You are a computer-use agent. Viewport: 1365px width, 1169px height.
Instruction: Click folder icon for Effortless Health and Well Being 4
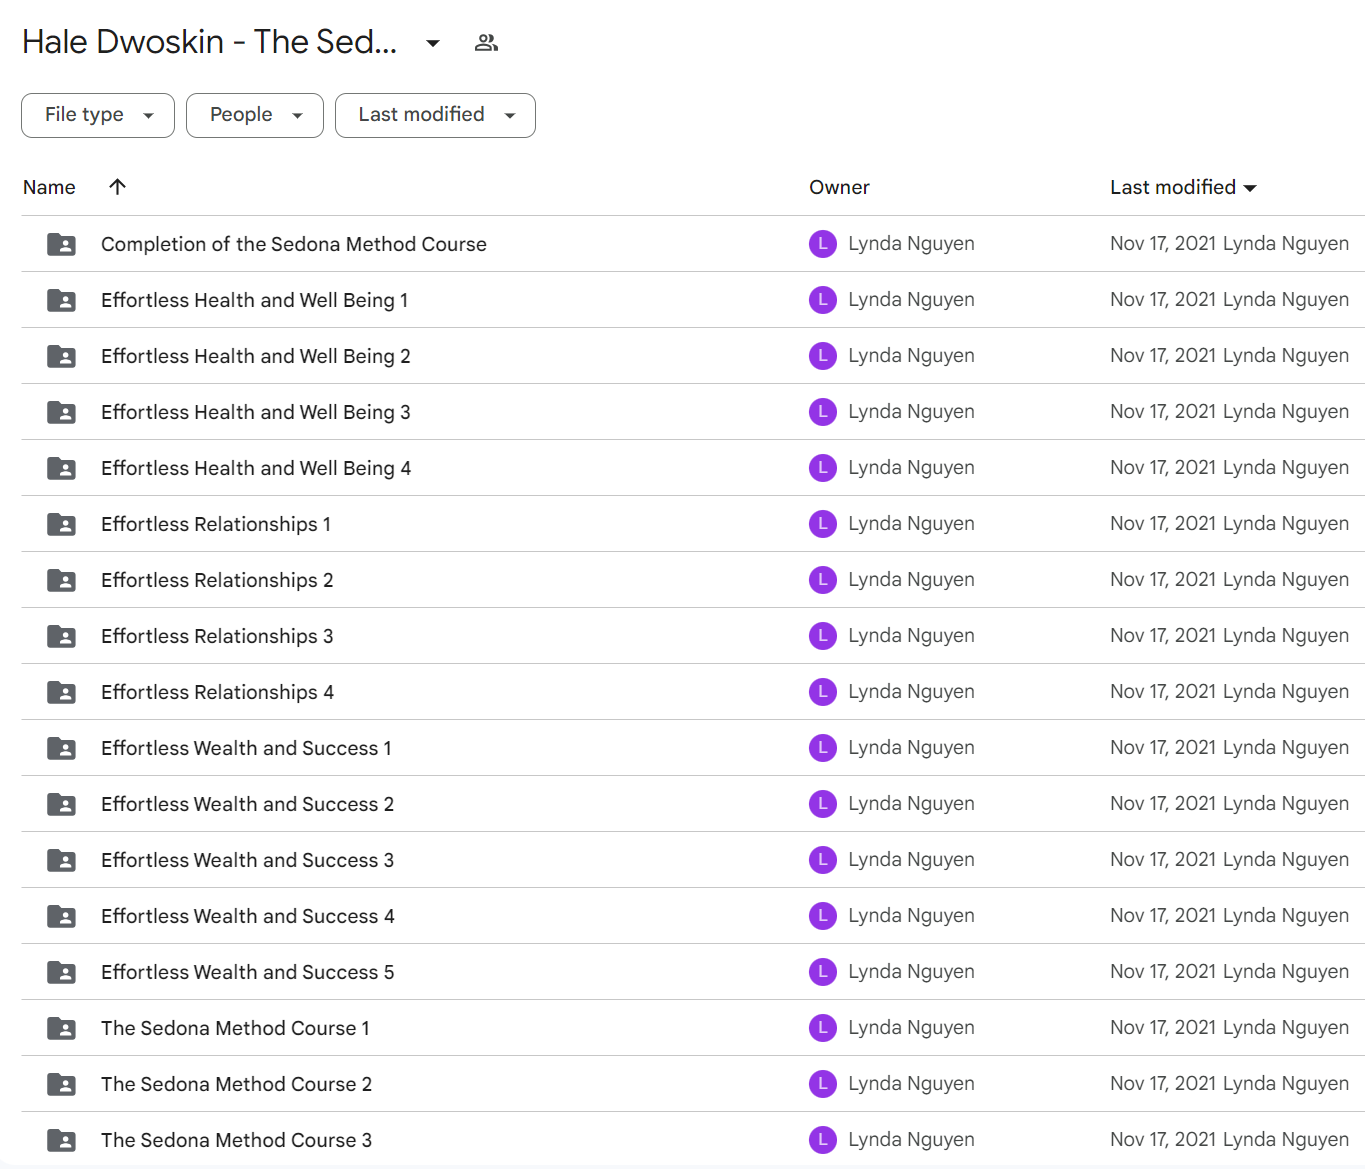click(x=61, y=468)
